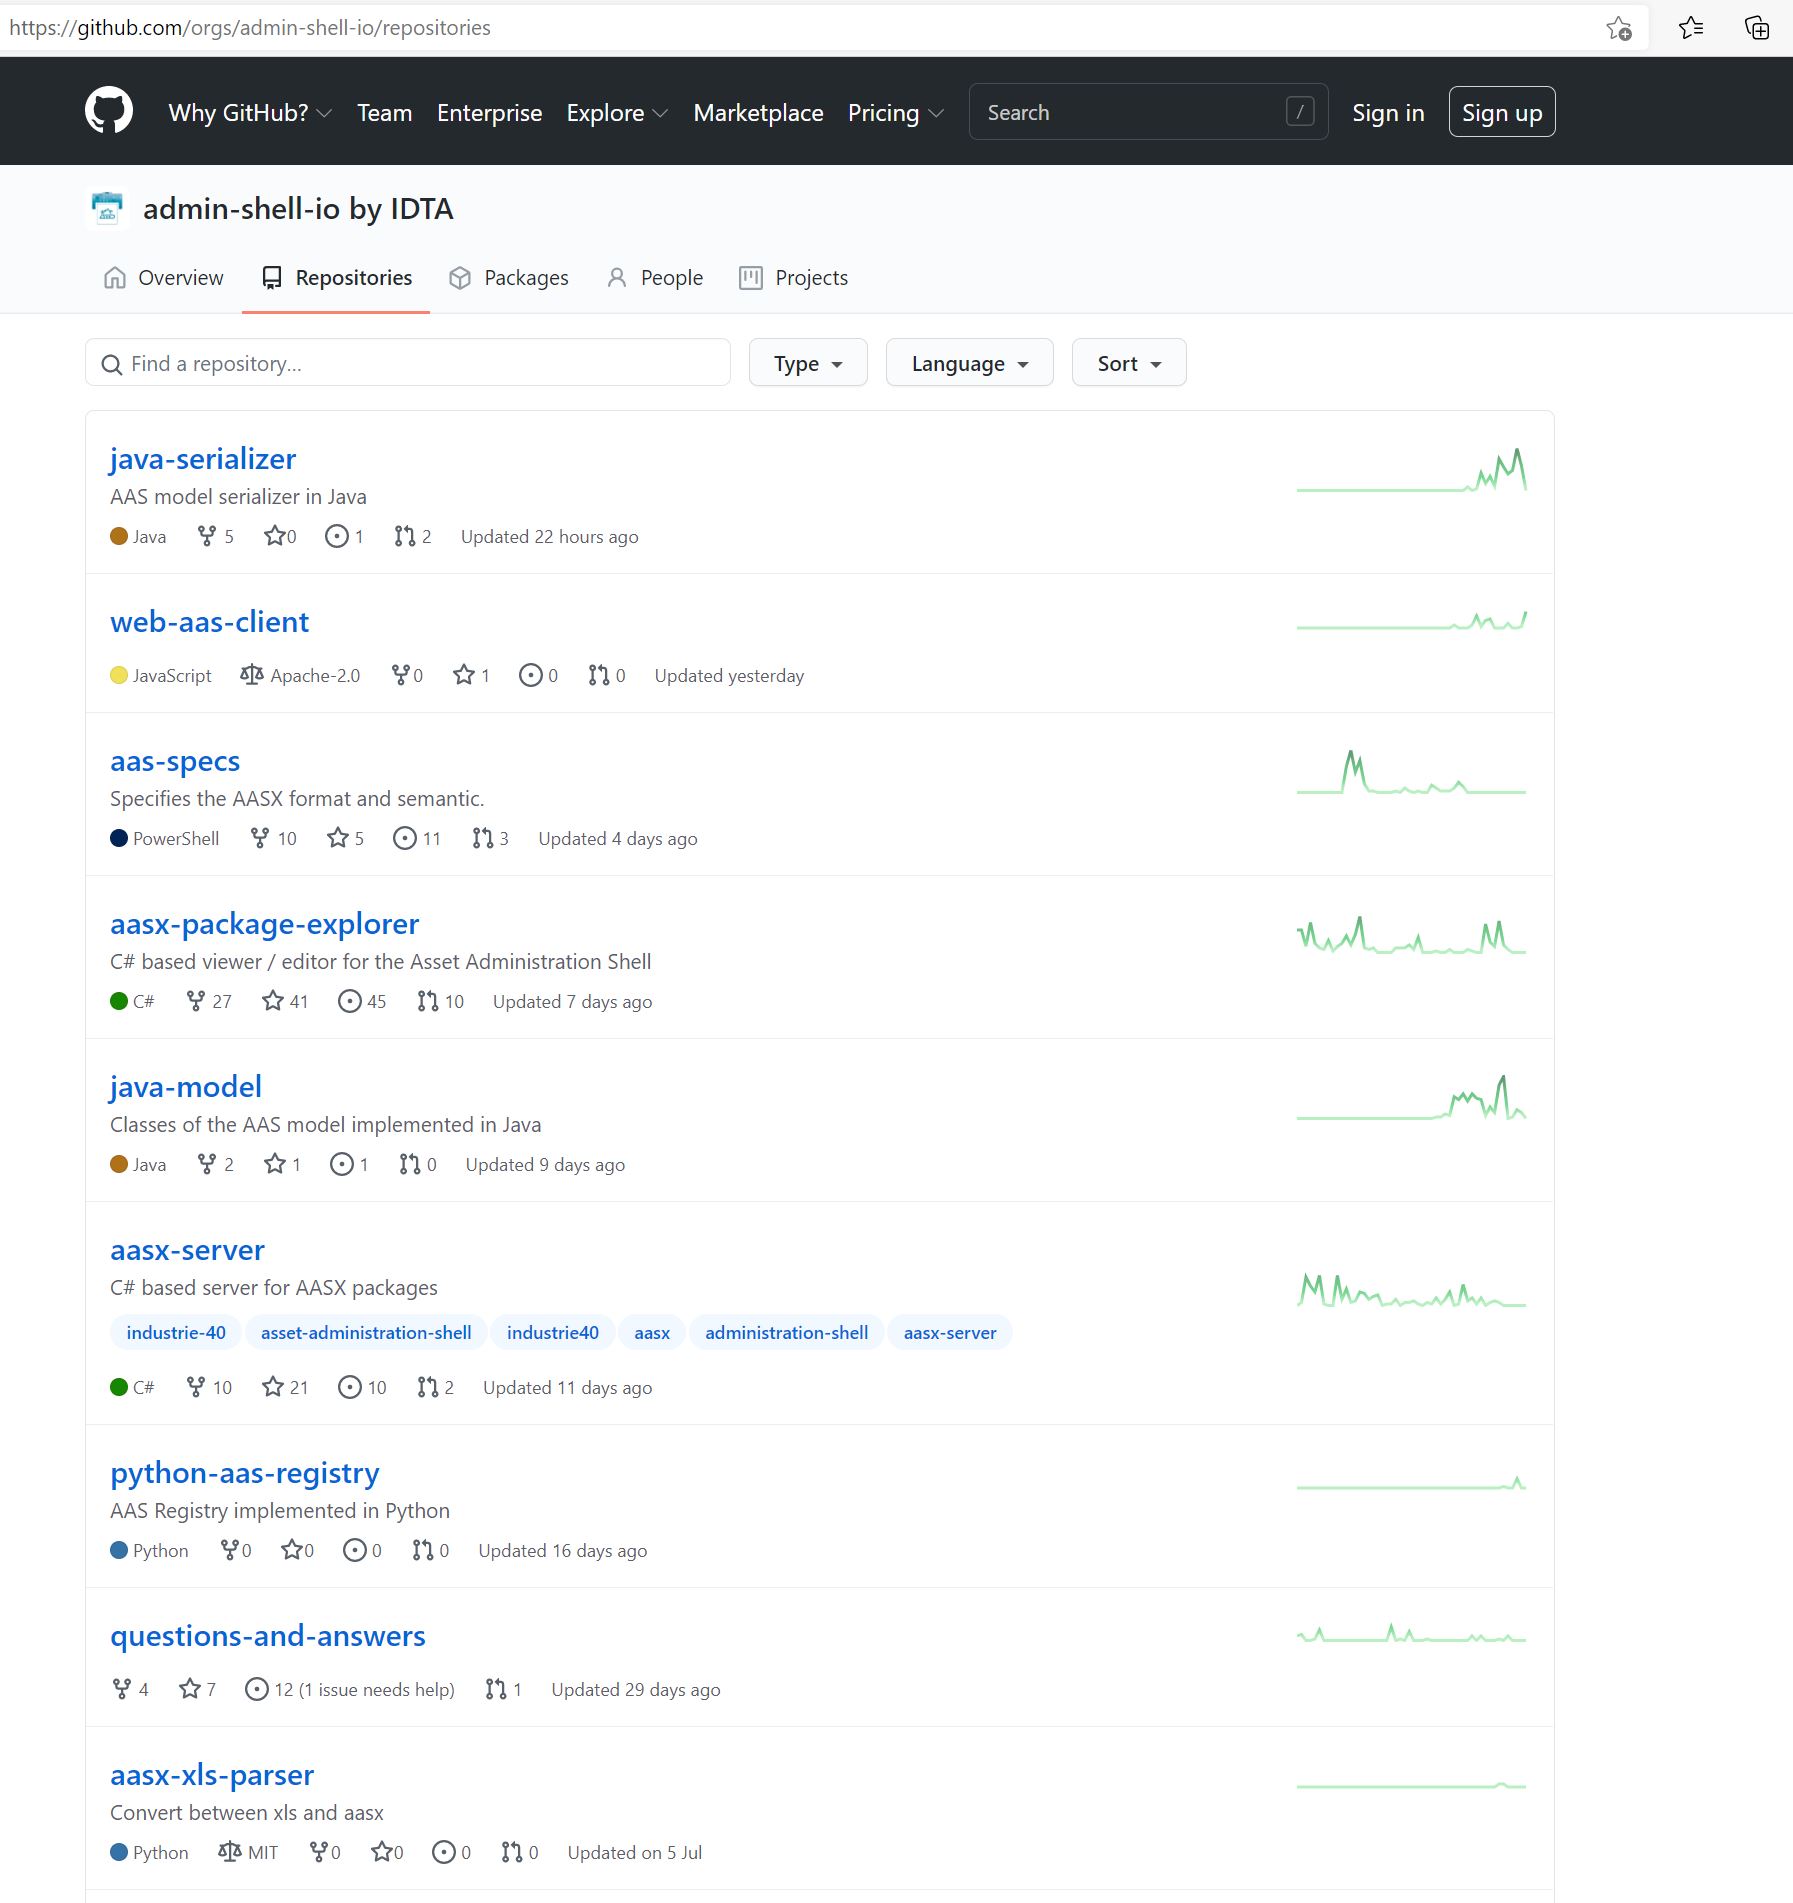Screen dimensions: 1793x1903
Task: Open the browser collections icon
Action: pos(1757,28)
